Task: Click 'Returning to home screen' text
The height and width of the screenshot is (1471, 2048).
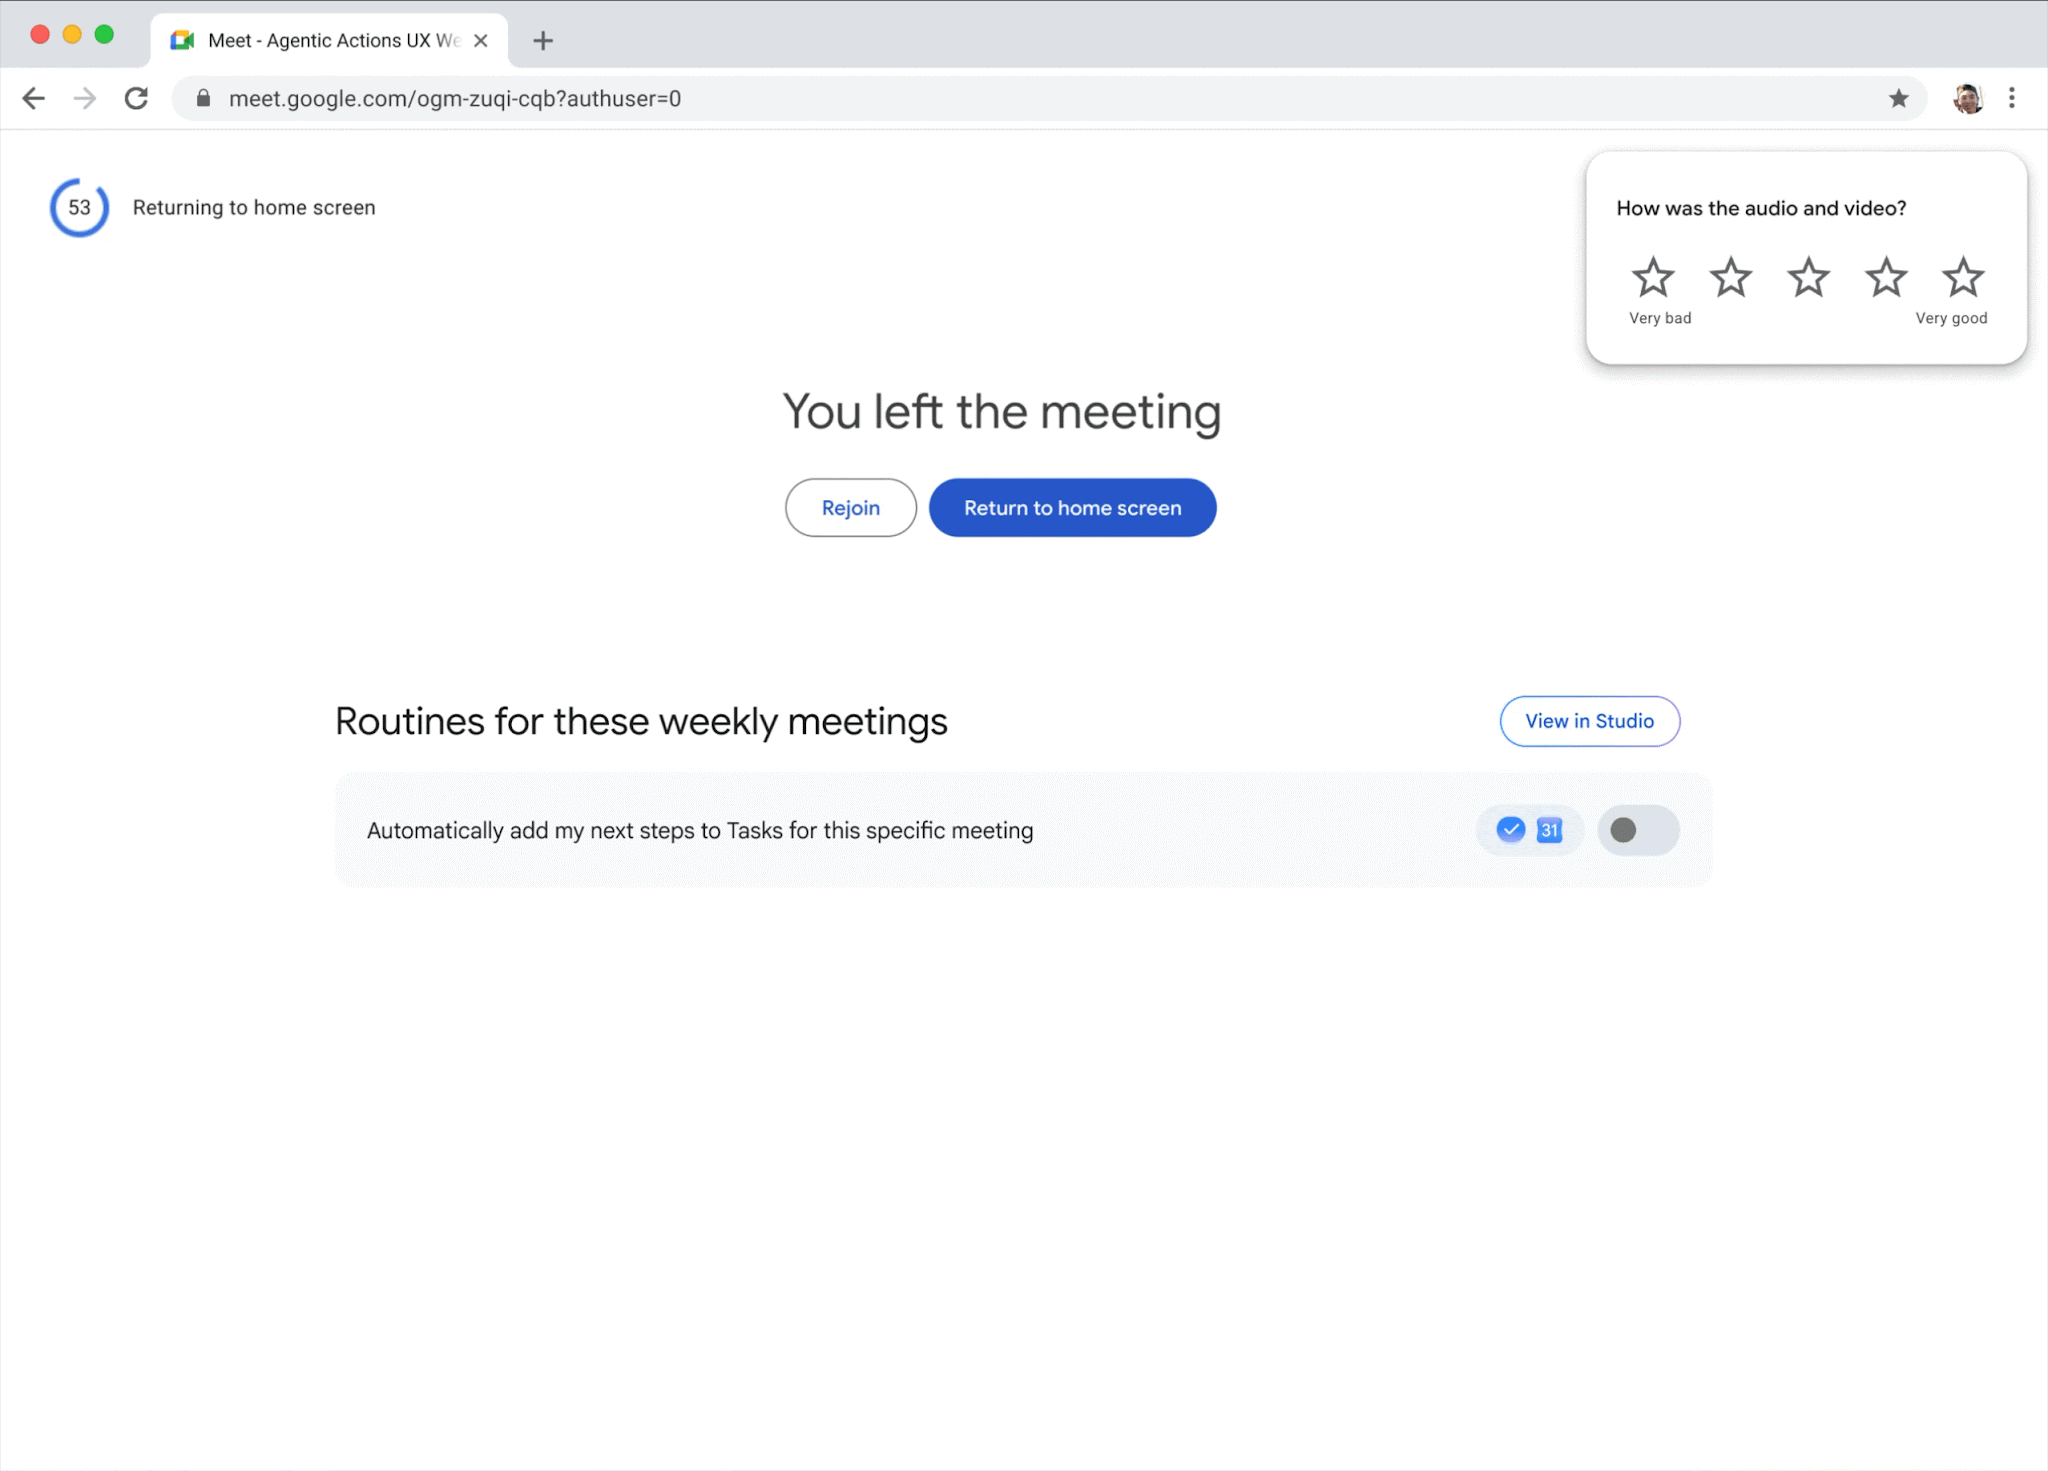Action: tap(254, 207)
